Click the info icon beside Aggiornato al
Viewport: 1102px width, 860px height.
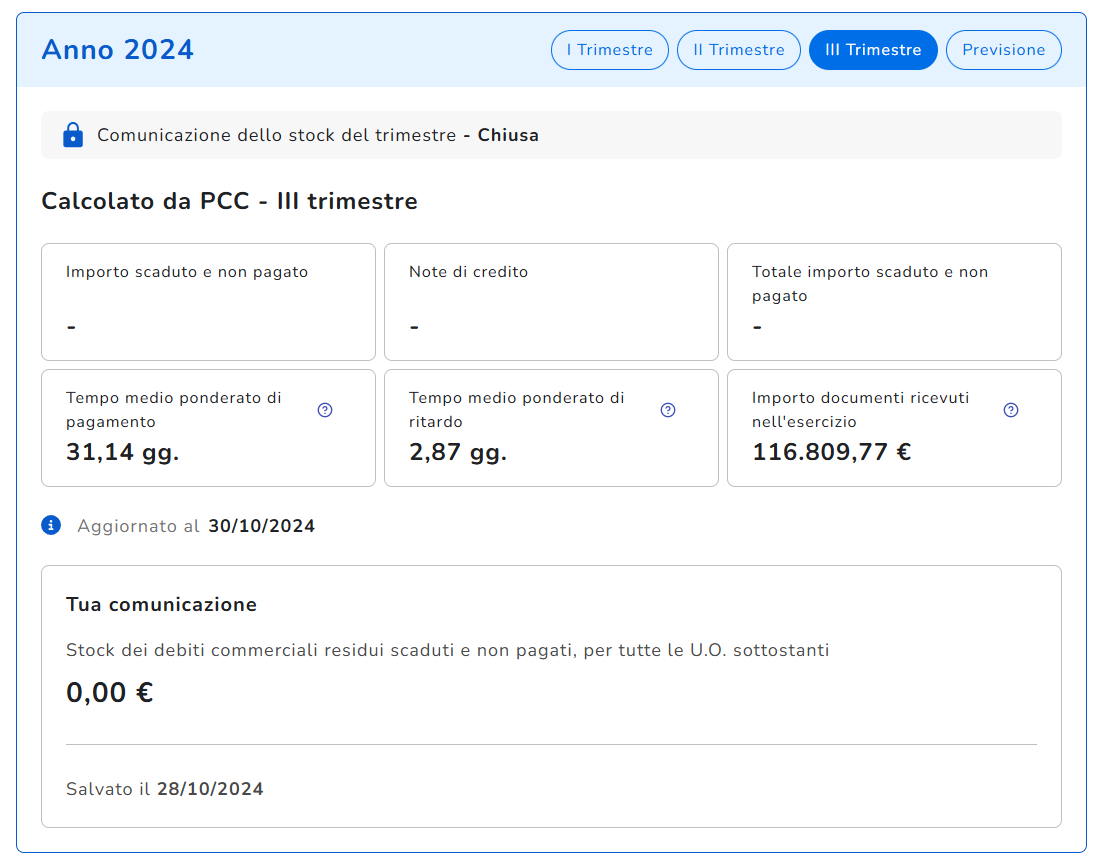[x=51, y=525]
